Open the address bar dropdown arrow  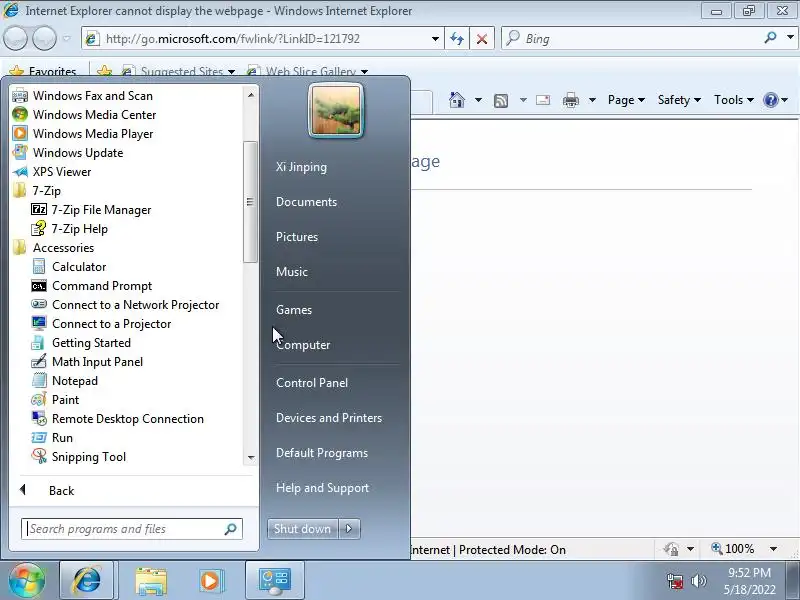tap(435, 39)
